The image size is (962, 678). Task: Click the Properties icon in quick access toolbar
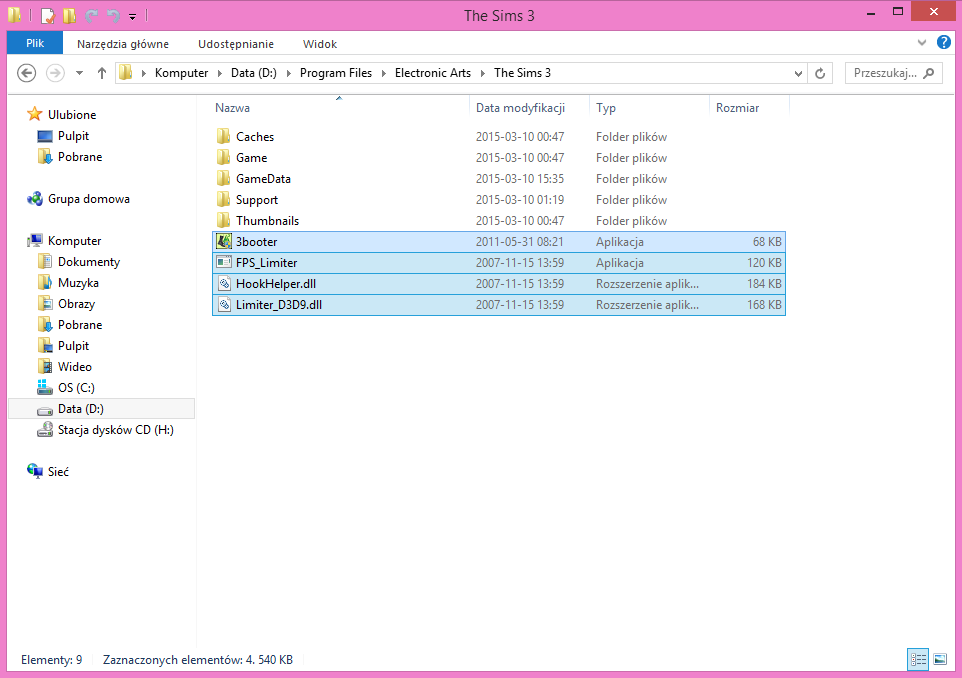tap(48, 15)
